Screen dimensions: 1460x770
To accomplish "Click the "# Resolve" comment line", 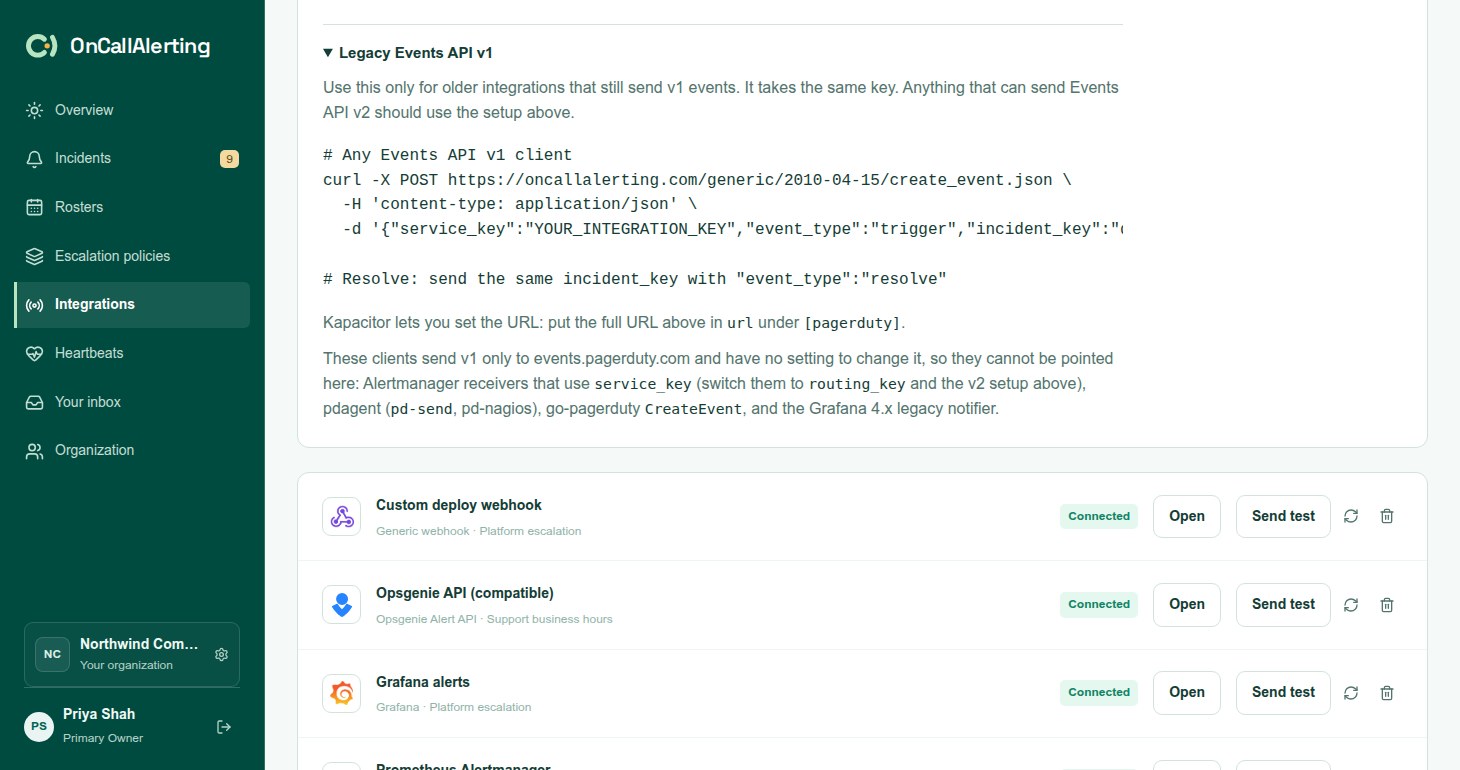I will coord(634,279).
